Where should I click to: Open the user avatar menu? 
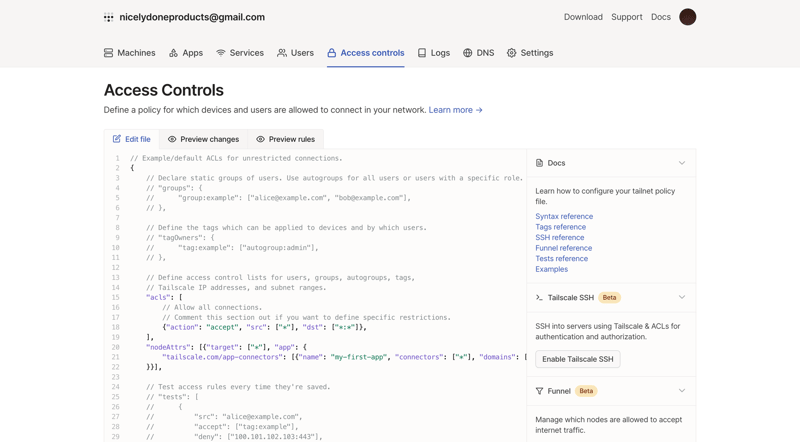687,17
